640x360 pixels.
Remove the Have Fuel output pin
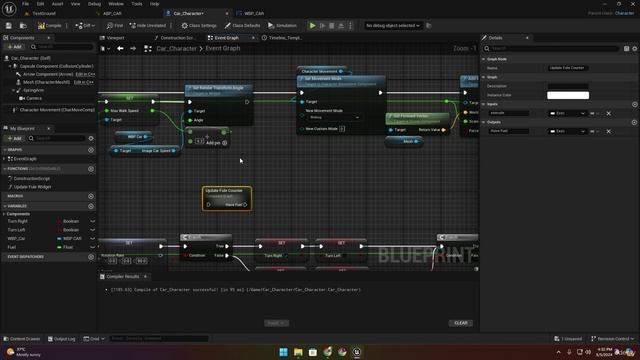tap(609, 131)
